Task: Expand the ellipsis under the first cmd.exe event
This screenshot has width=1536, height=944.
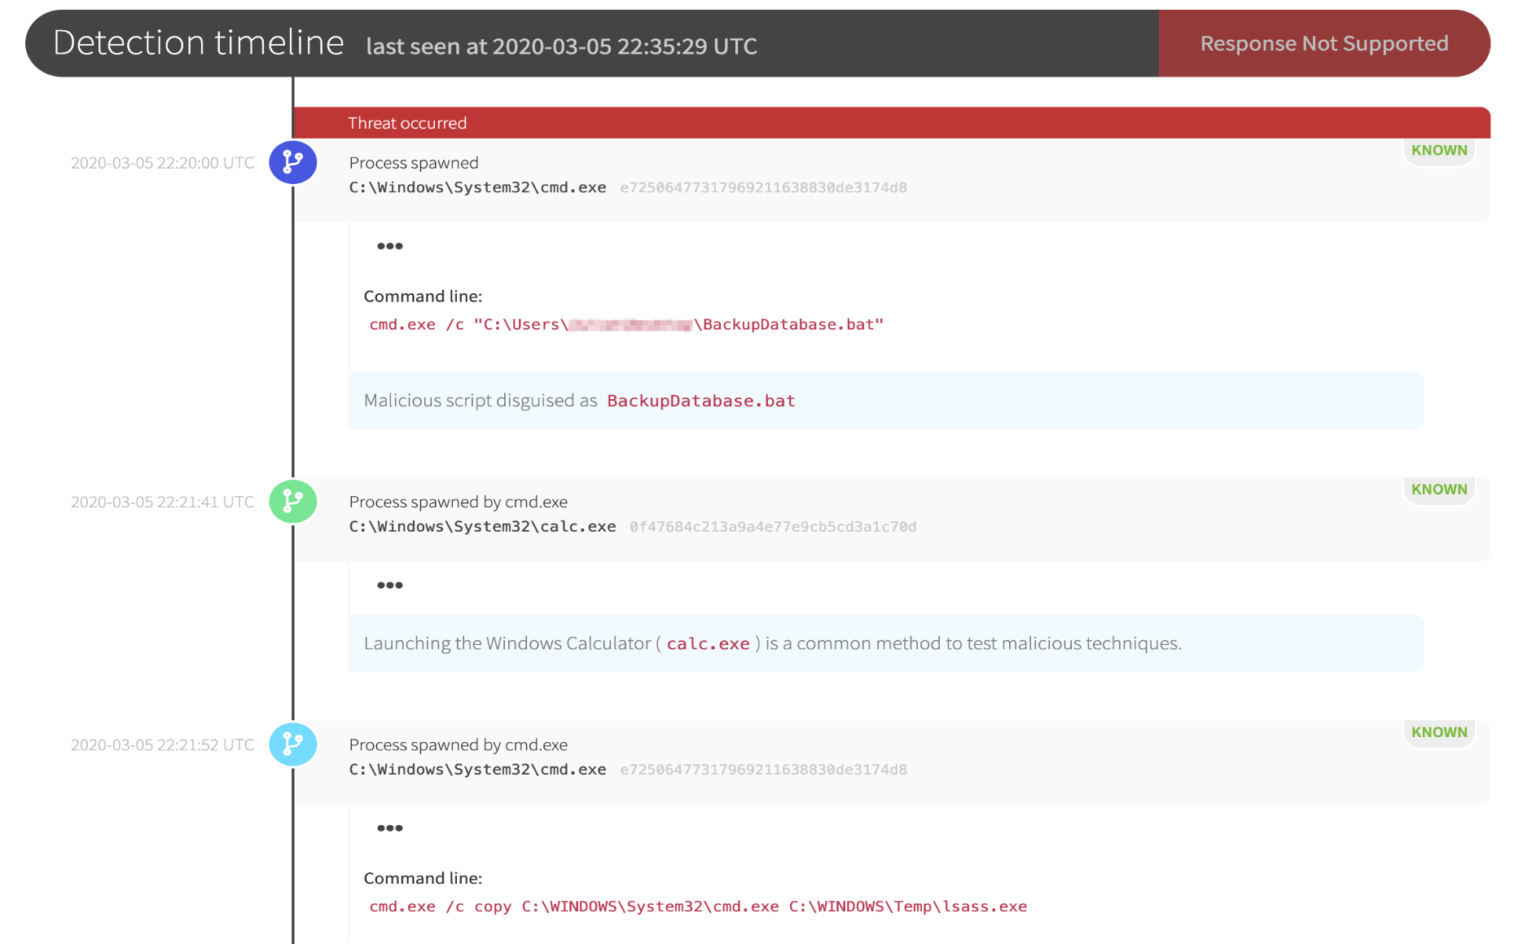Action: (x=390, y=245)
